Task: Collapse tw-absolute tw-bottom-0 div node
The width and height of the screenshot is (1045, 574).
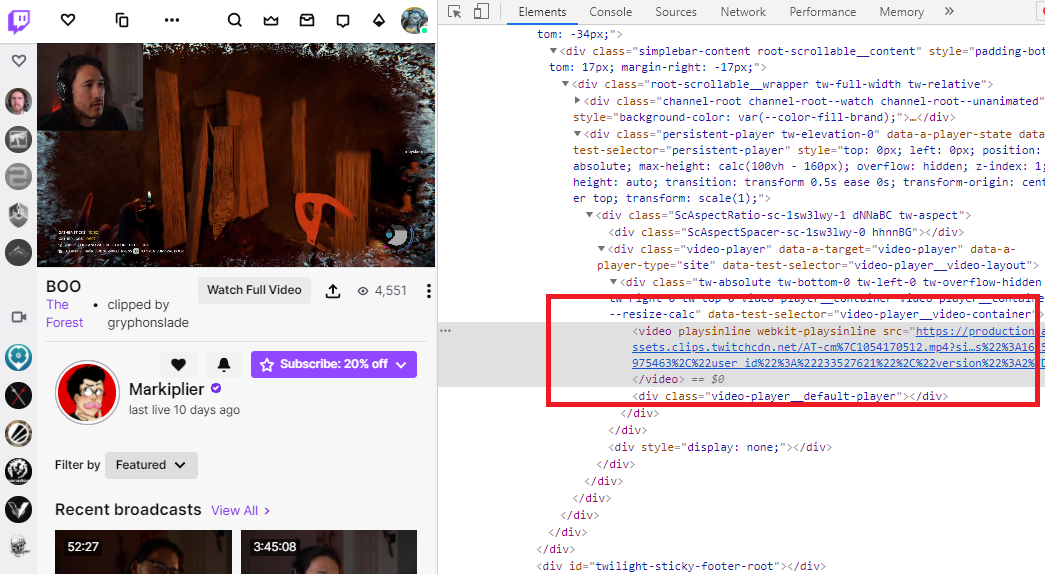Action: point(613,282)
